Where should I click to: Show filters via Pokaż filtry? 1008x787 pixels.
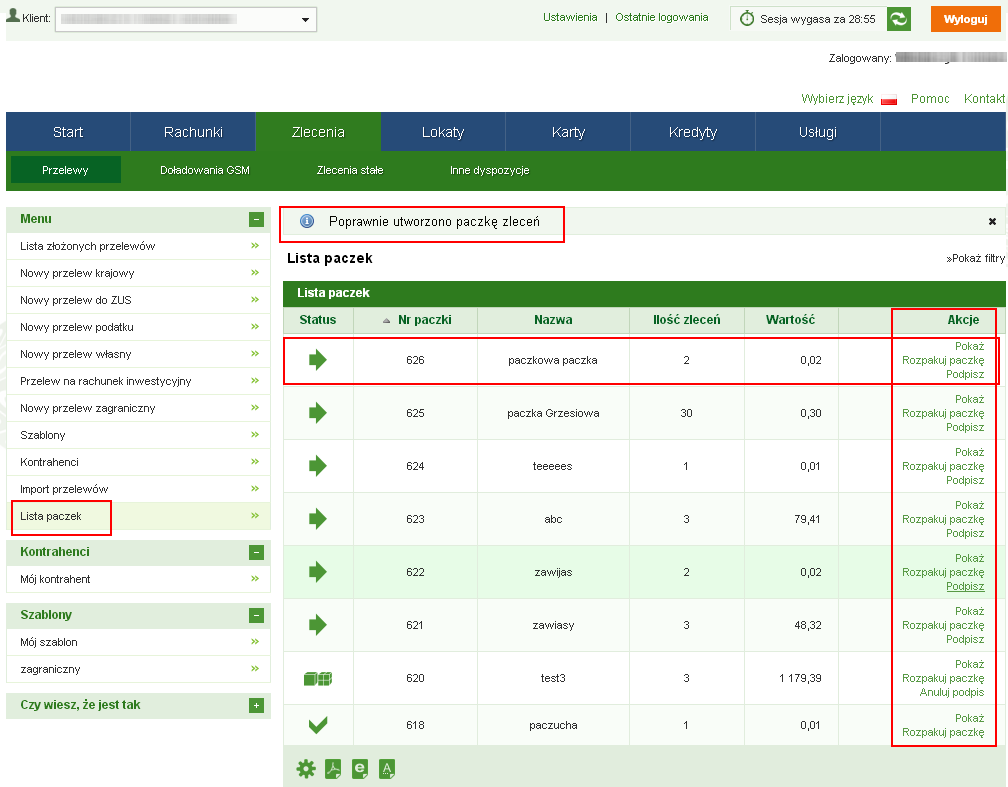pyautogui.click(x=975, y=258)
